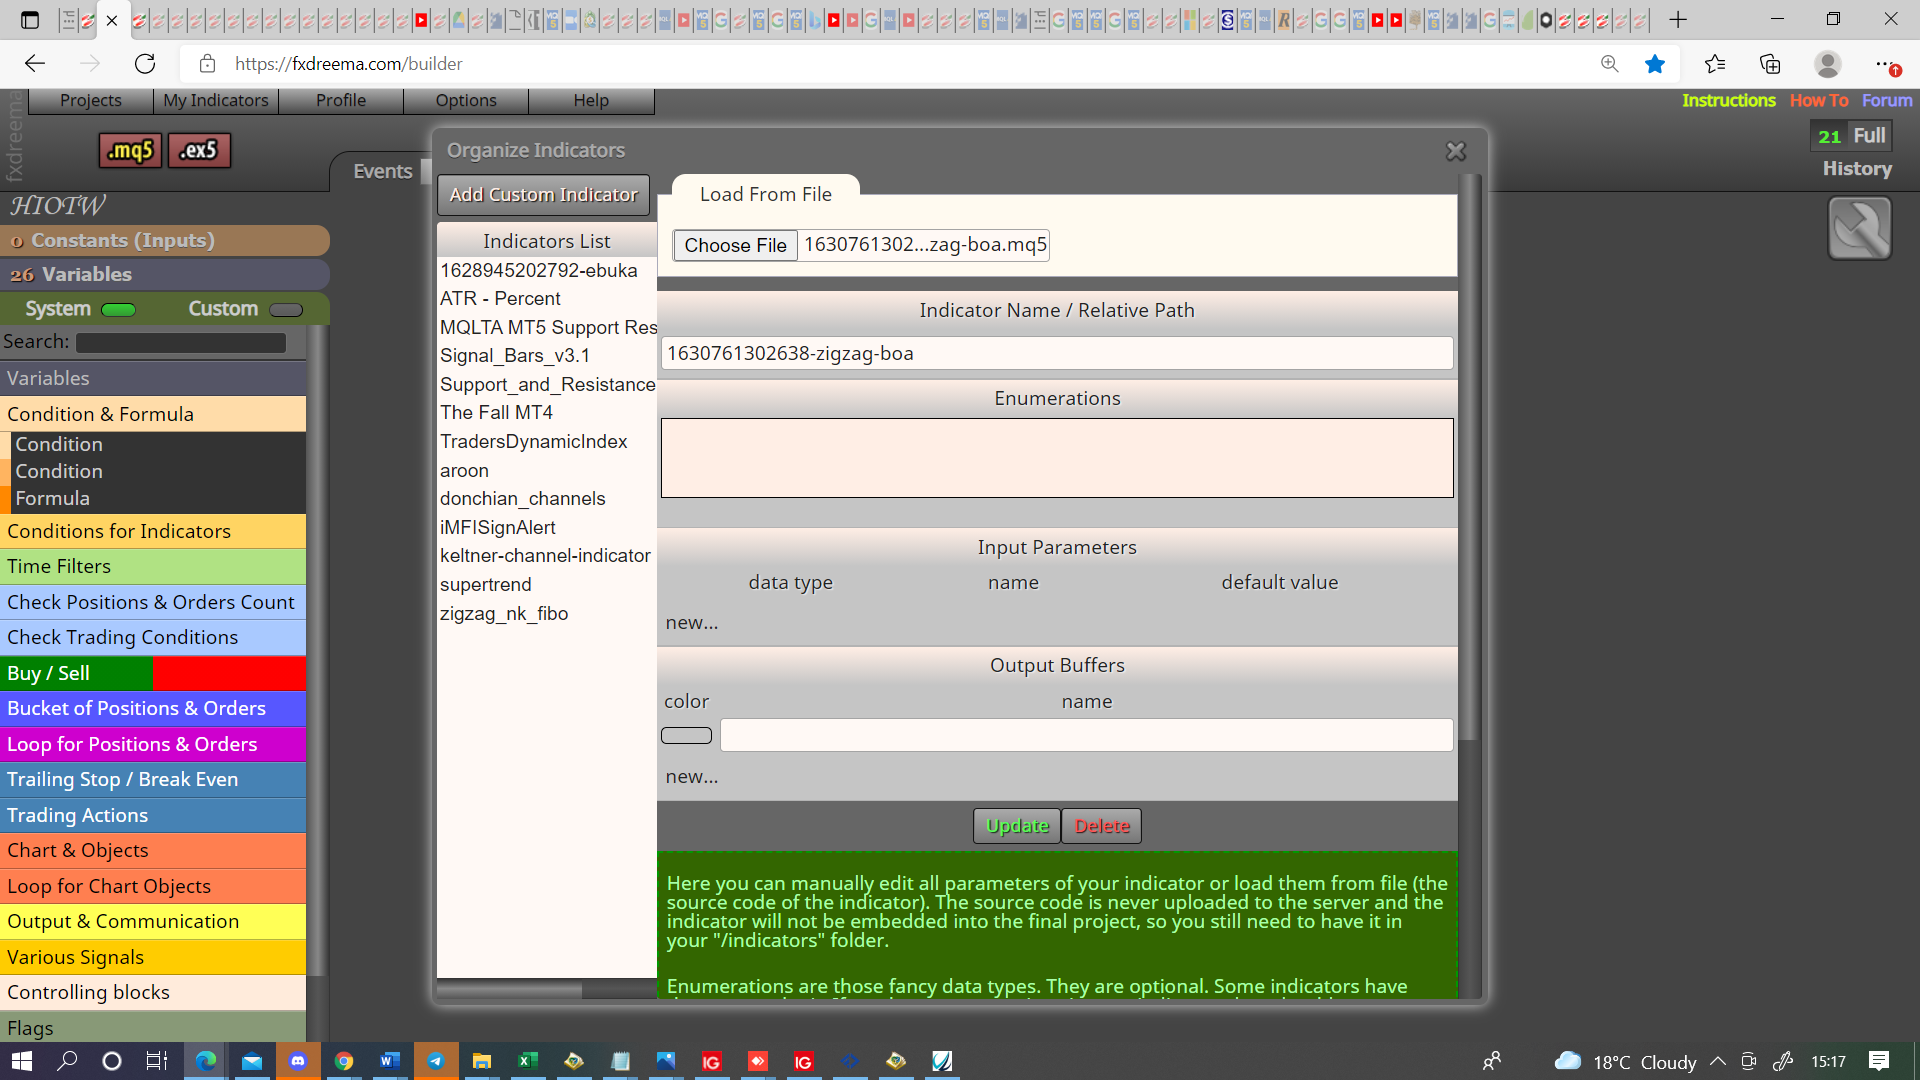This screenshot has height=1080, width=1920.
Task: Open browser zoom magnifier icon
Action: pyautogui.click(x=1610, y=64)
